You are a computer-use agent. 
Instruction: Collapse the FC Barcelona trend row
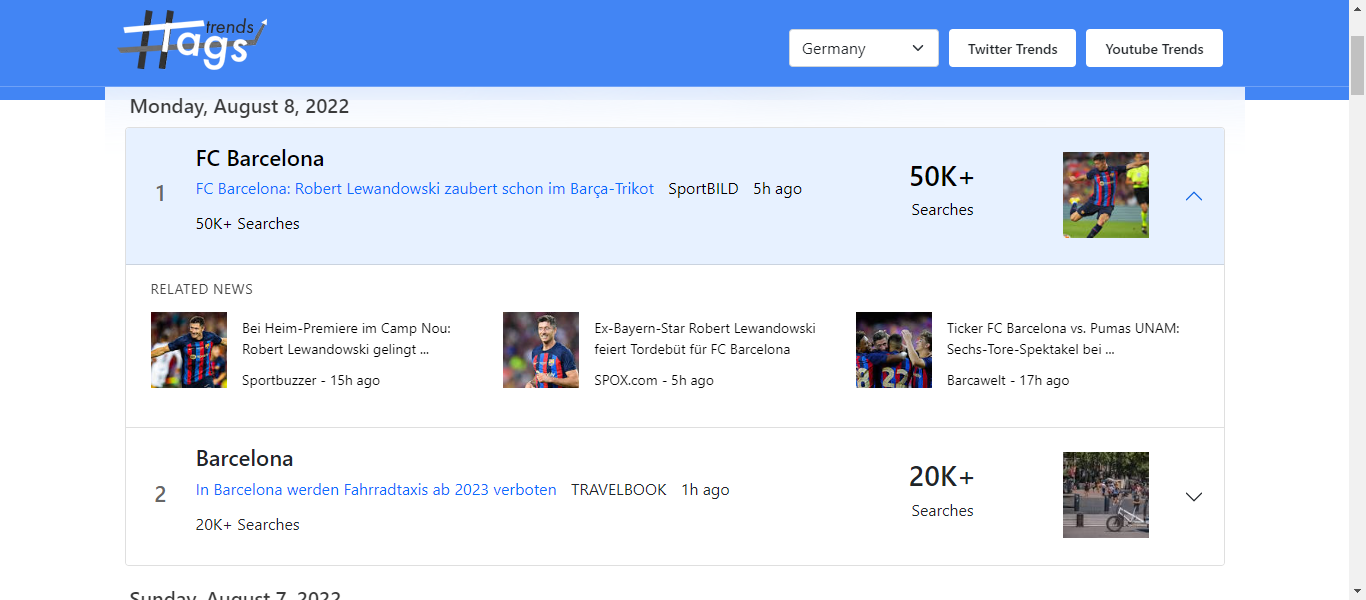coord(1193,196)
